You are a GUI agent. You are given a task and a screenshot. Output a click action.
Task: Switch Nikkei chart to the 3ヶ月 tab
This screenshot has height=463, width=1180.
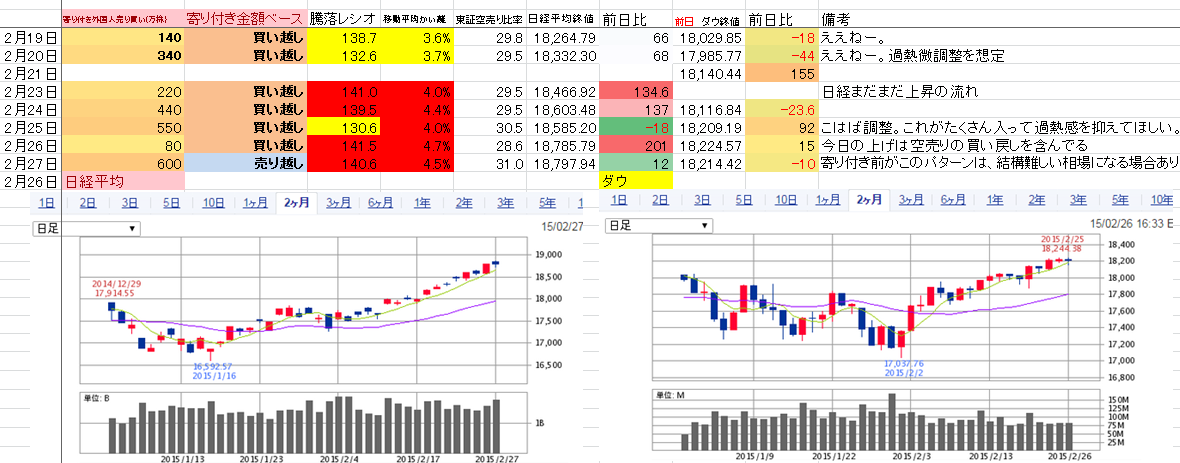pos(337,201)
